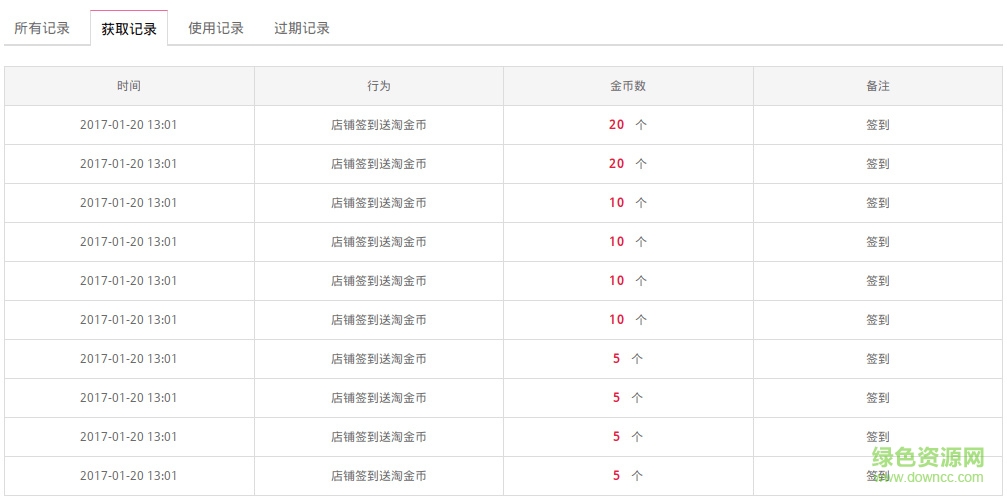1007x496 pixels.
Task: Select the last row's timestamp cell
Action: (129, 476)
